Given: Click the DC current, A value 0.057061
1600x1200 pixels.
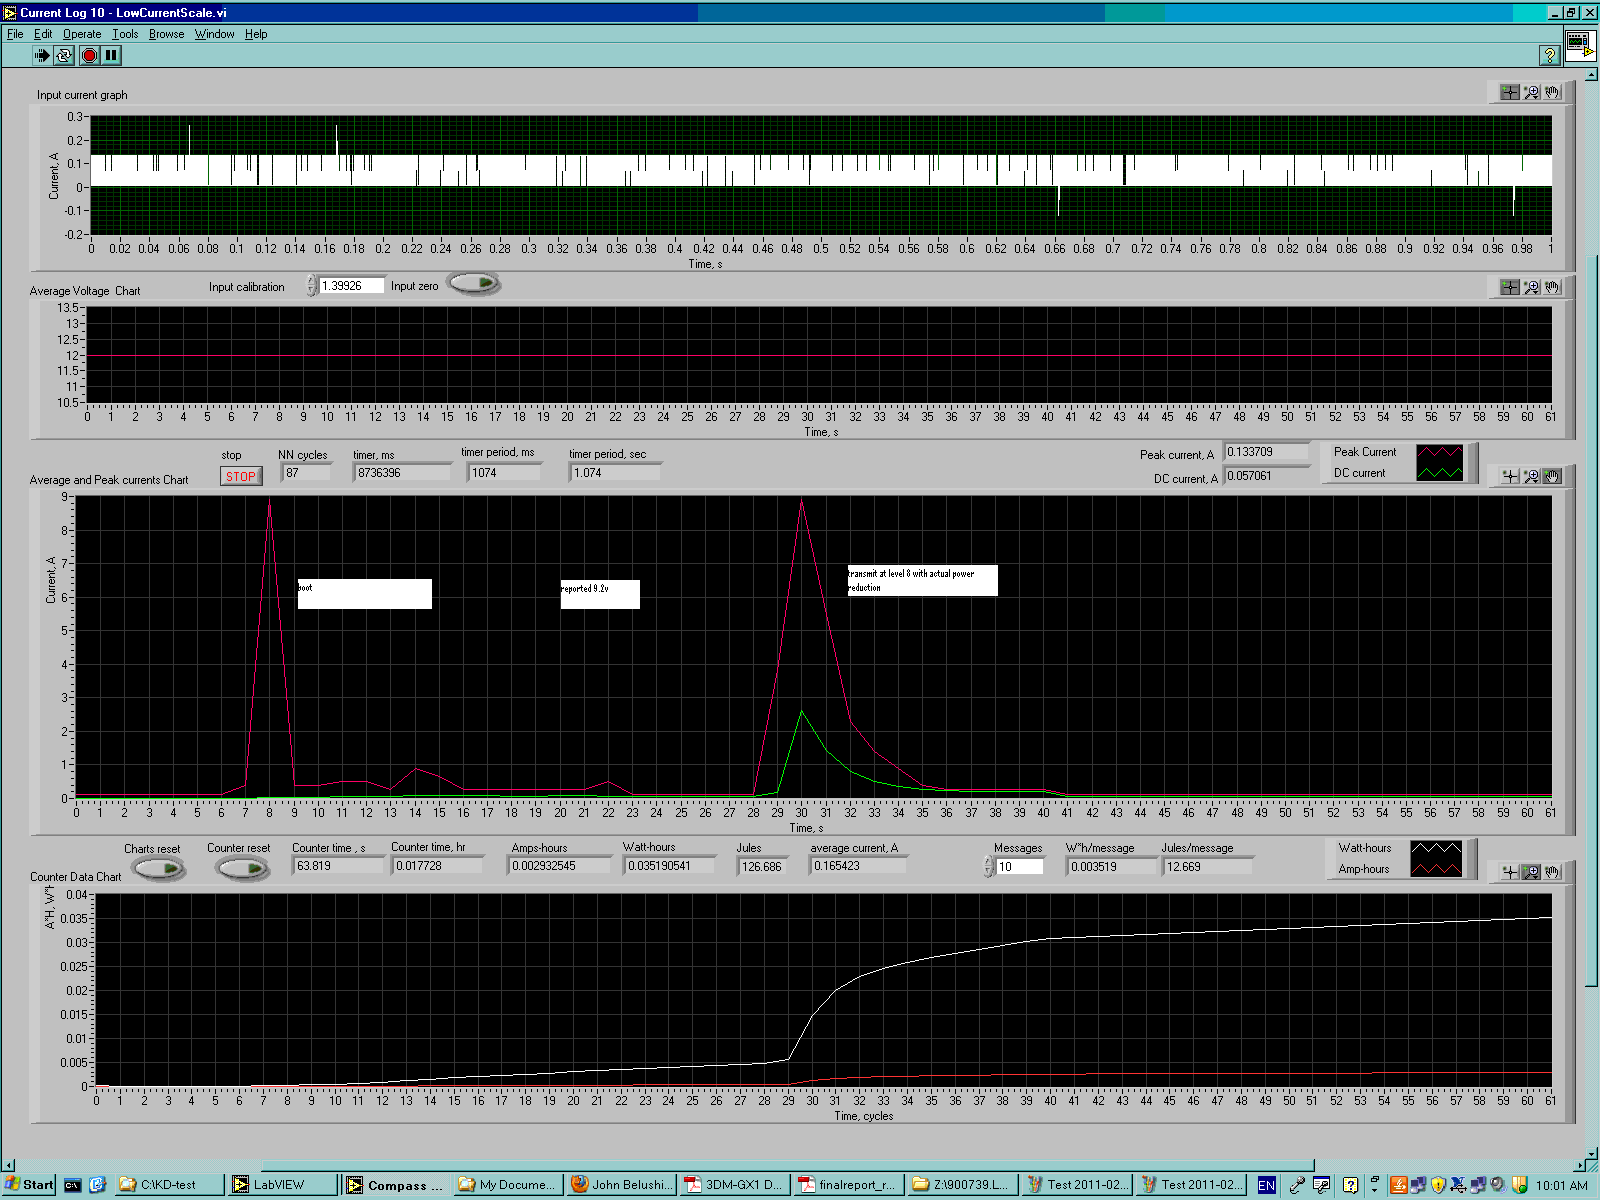Looking at the screenshot, I should click(x=1266, y=476).
